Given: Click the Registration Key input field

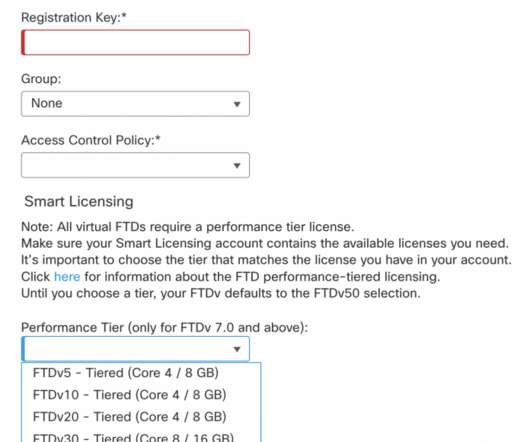Looking at the screenshot, I should (x=135, y=42).
